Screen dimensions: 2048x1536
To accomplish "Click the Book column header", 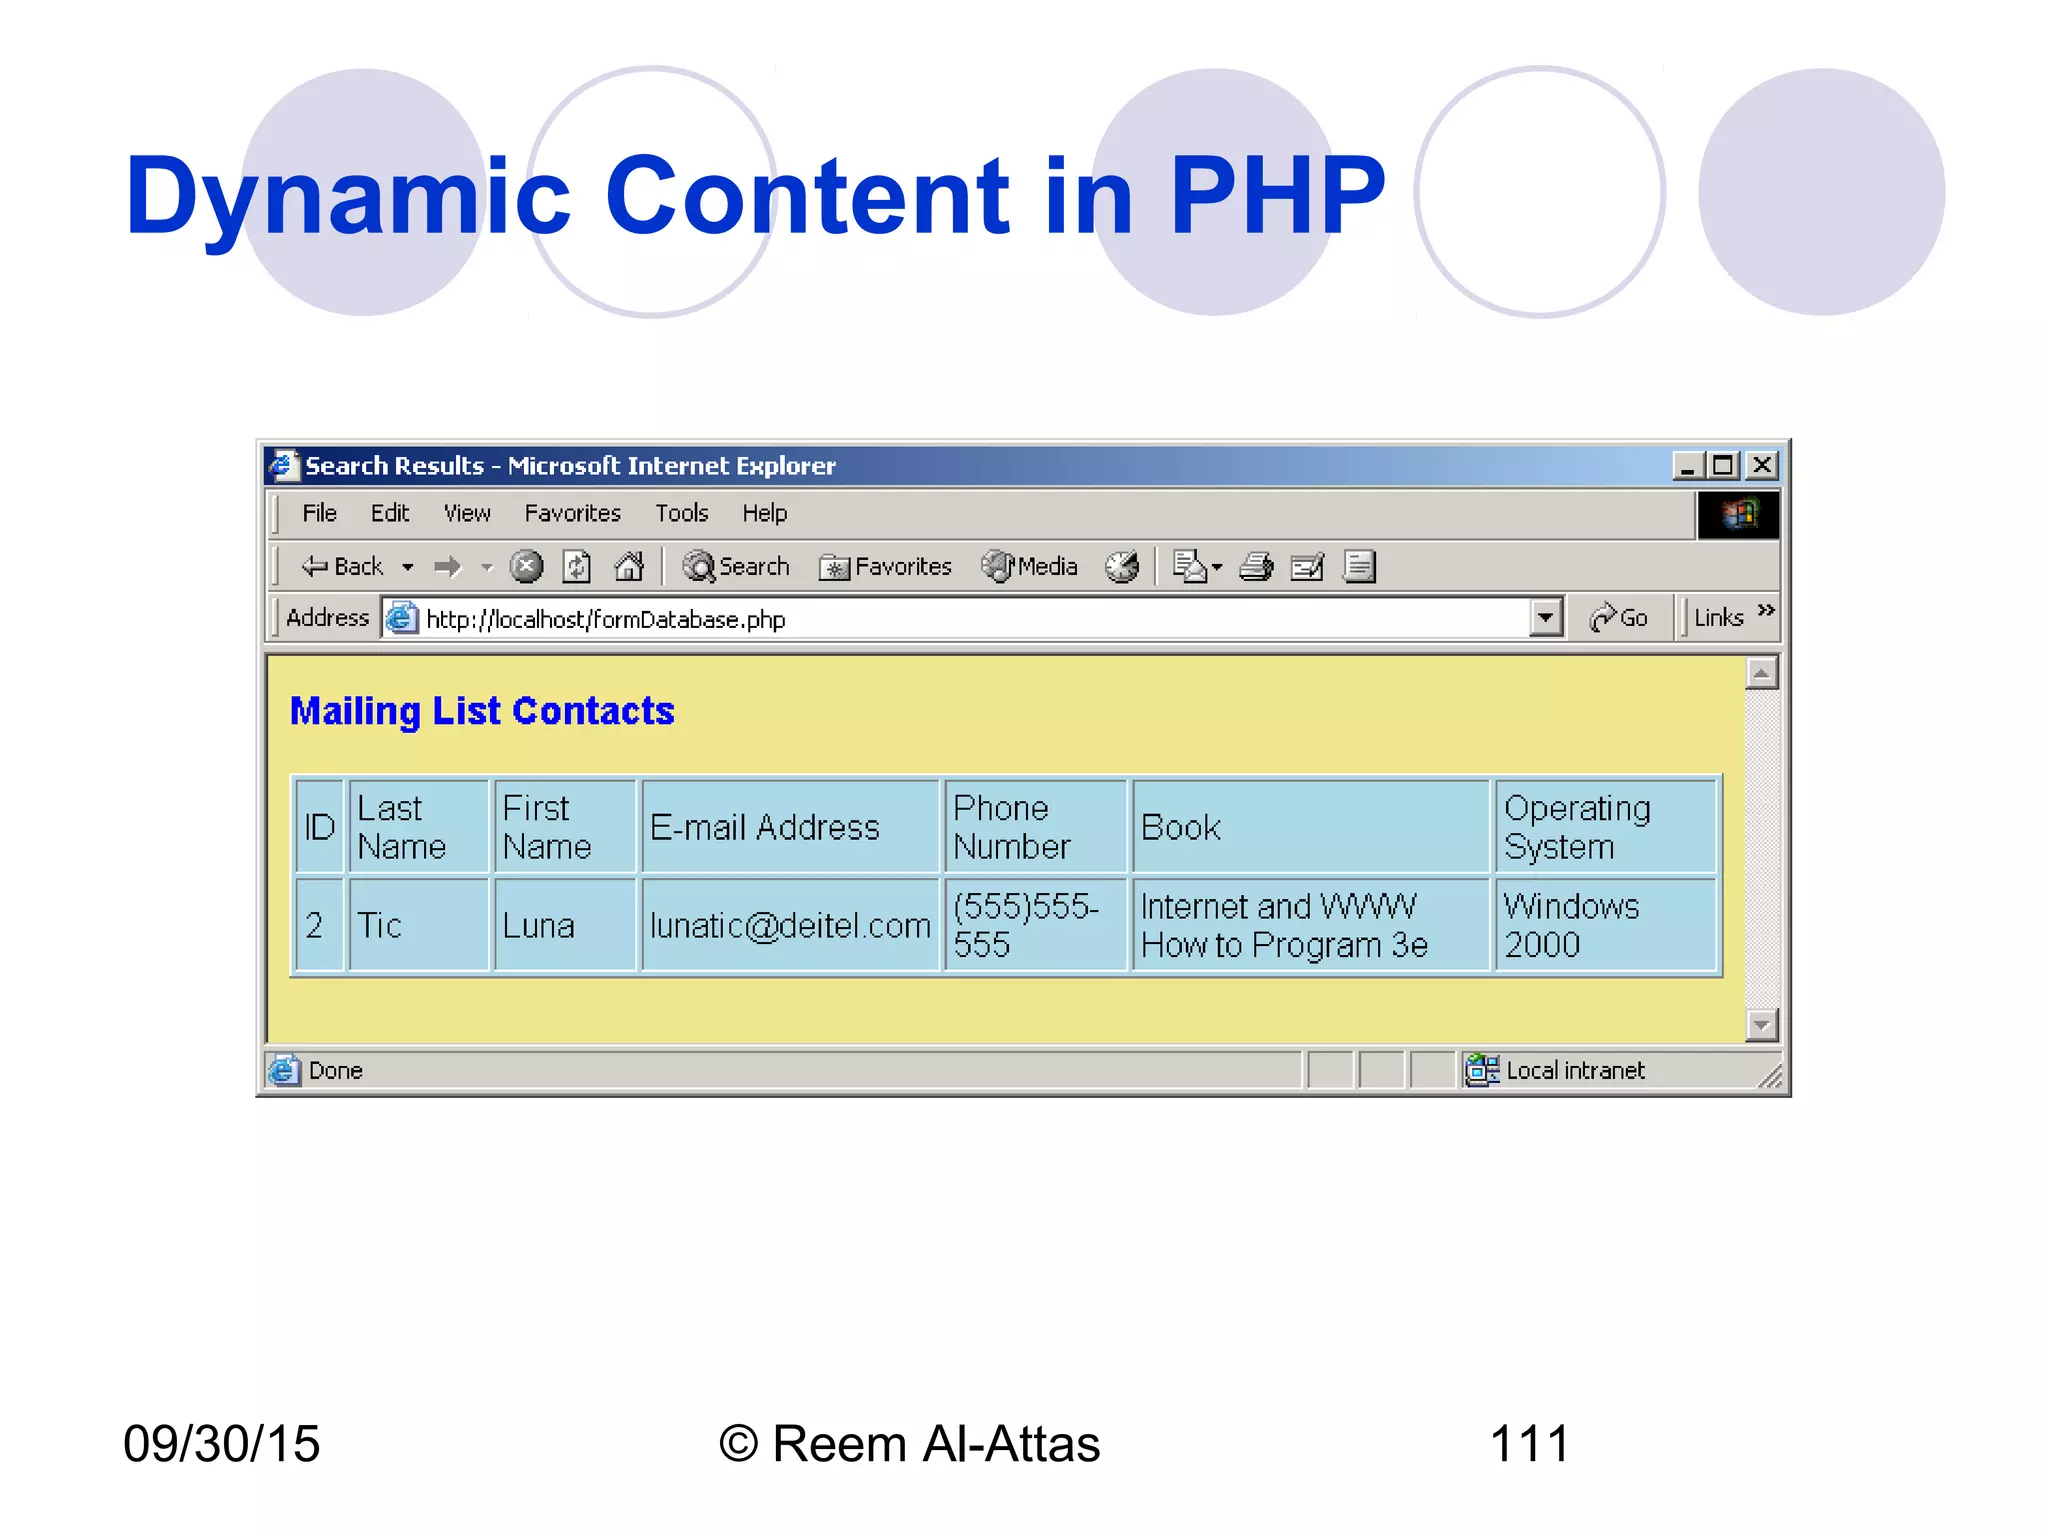I will click(x=1311, y=827).
